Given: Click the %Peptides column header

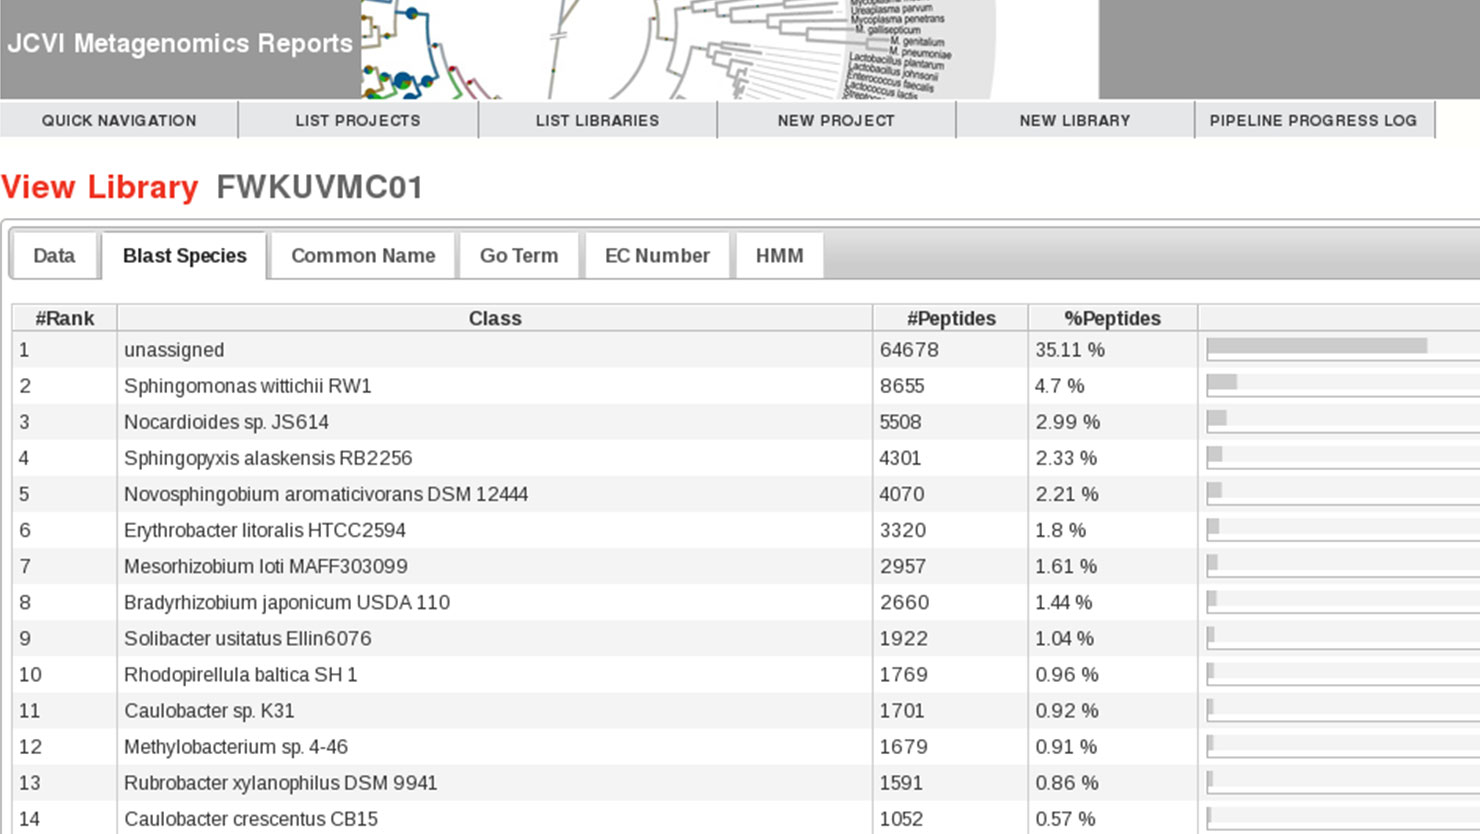Looking at the screenshot, I should tap(1112, 318).
